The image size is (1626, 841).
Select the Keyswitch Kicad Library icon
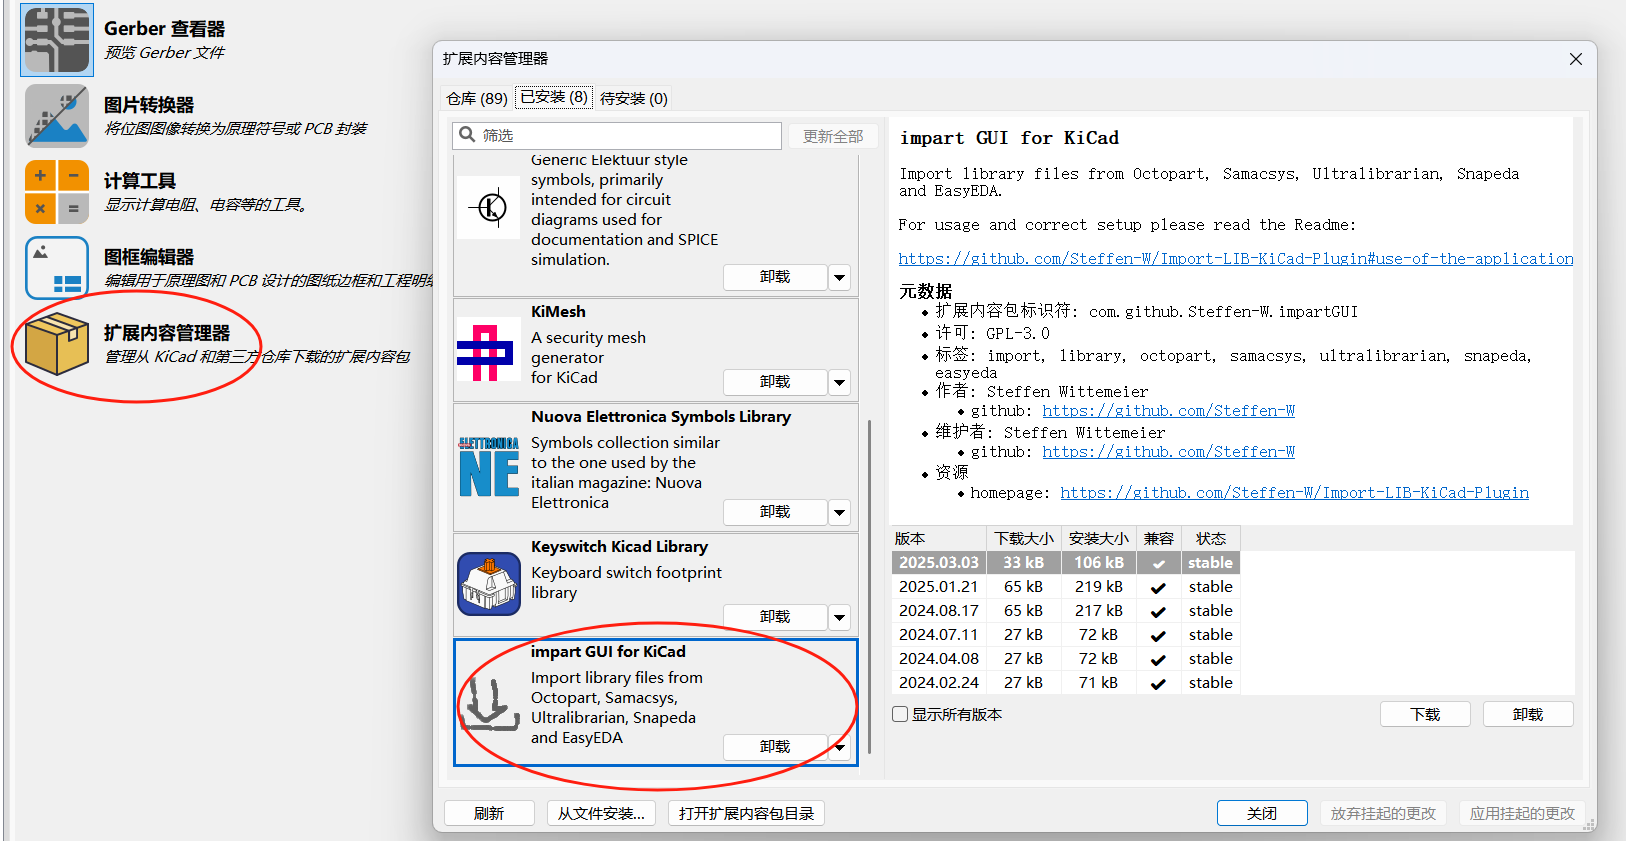[489, 583]
